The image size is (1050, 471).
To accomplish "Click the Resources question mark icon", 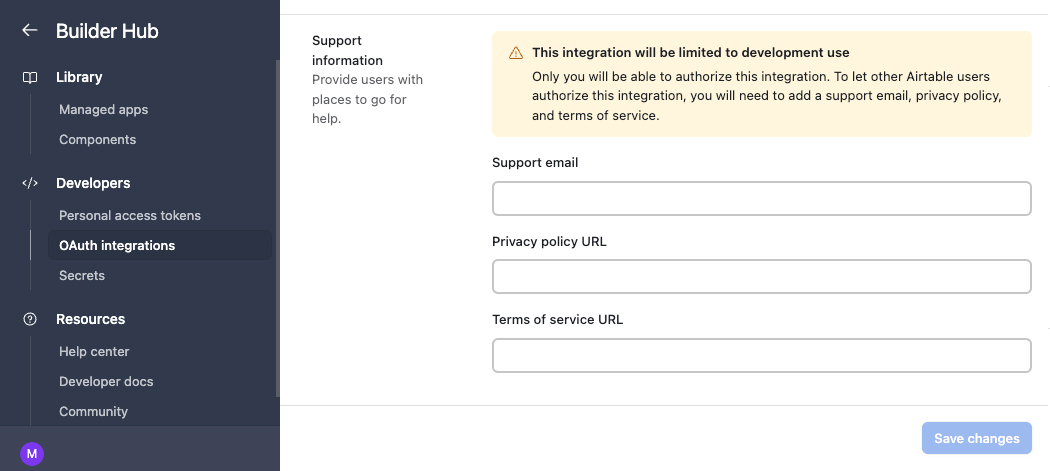I will pos(29,319).
